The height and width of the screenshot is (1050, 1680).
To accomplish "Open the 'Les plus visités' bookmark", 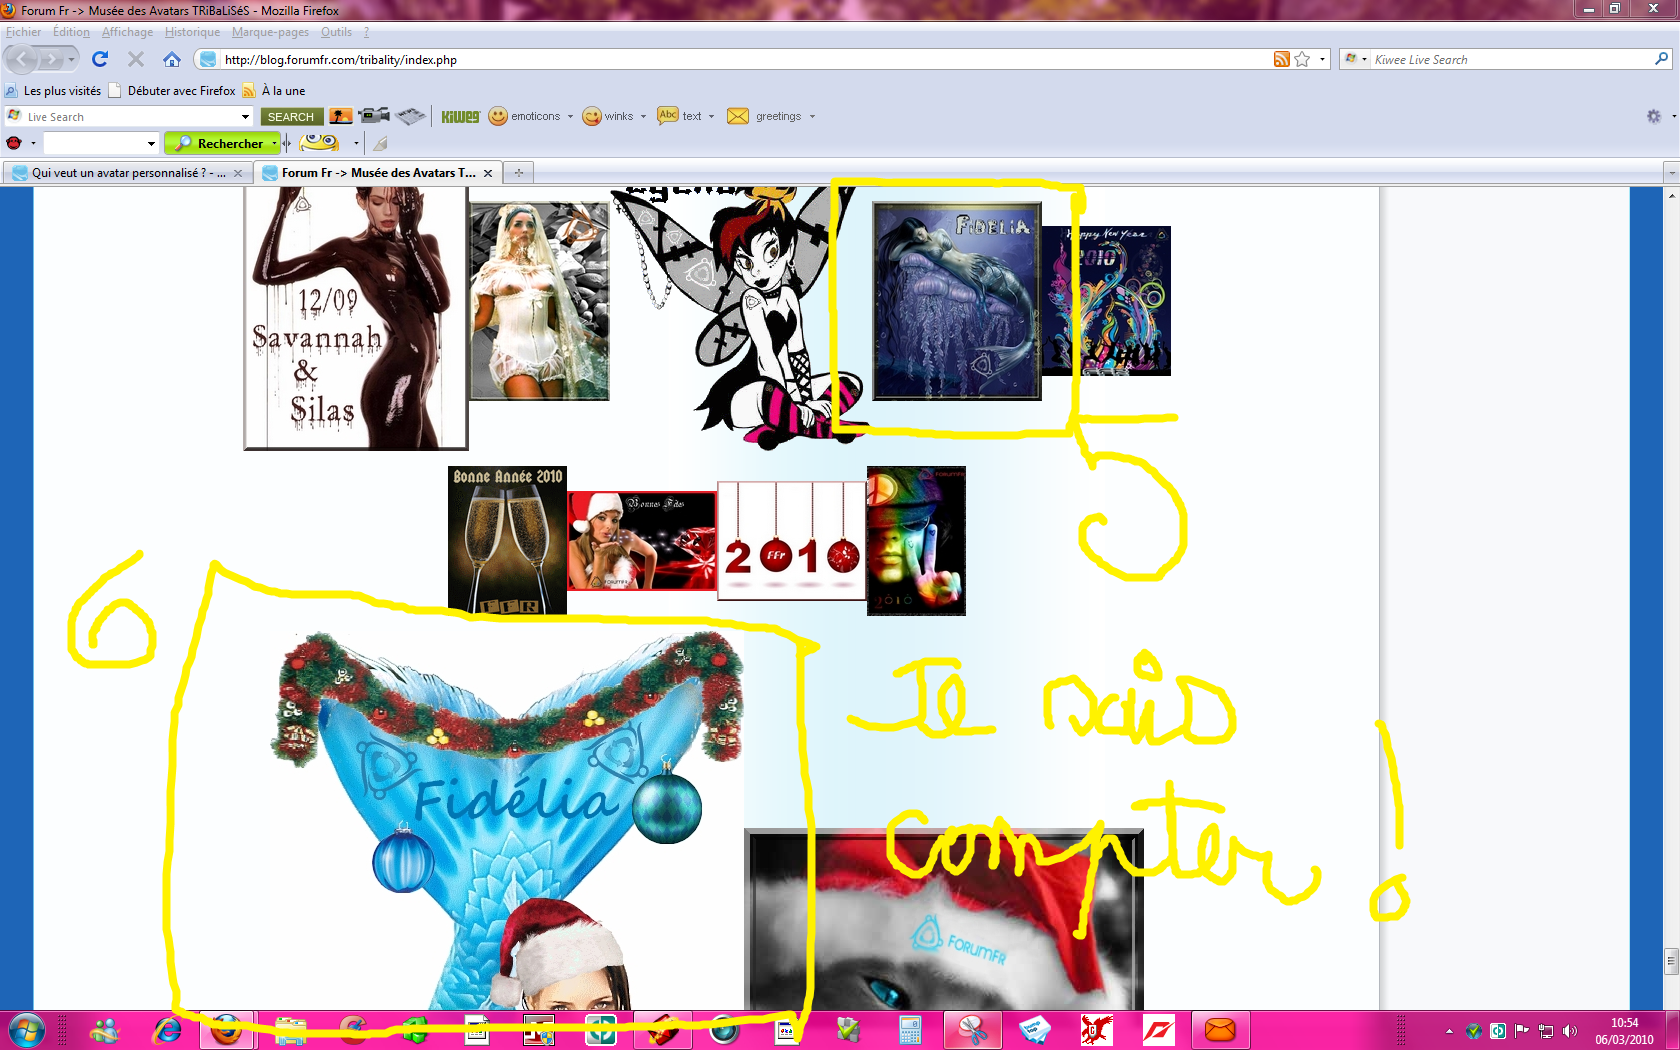I will (x=62, y=91).
